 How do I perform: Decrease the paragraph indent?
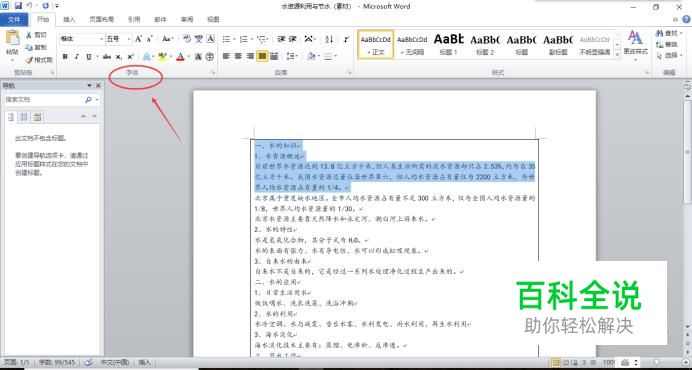pyautogui.click(x=281, y=39)
